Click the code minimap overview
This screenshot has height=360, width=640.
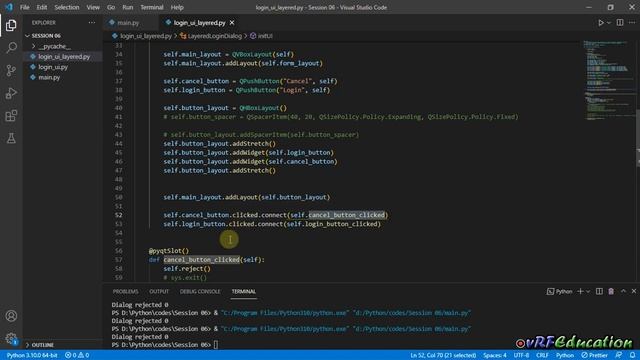point(607,80)
